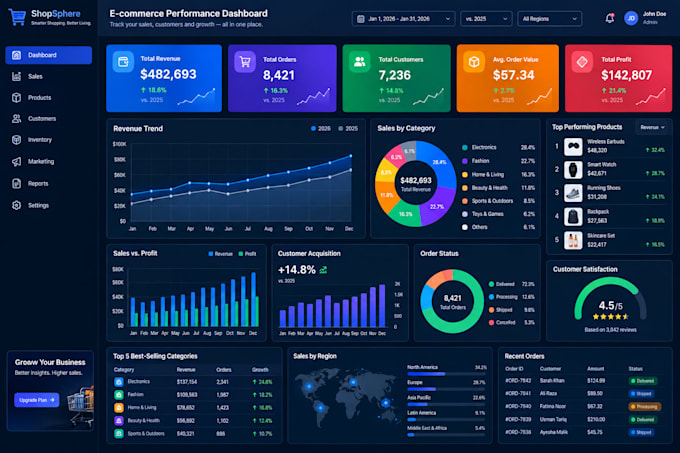
Task: Click the ShopSphere cart logo icon
Action: pyautogui.click(x=17, y=18)
